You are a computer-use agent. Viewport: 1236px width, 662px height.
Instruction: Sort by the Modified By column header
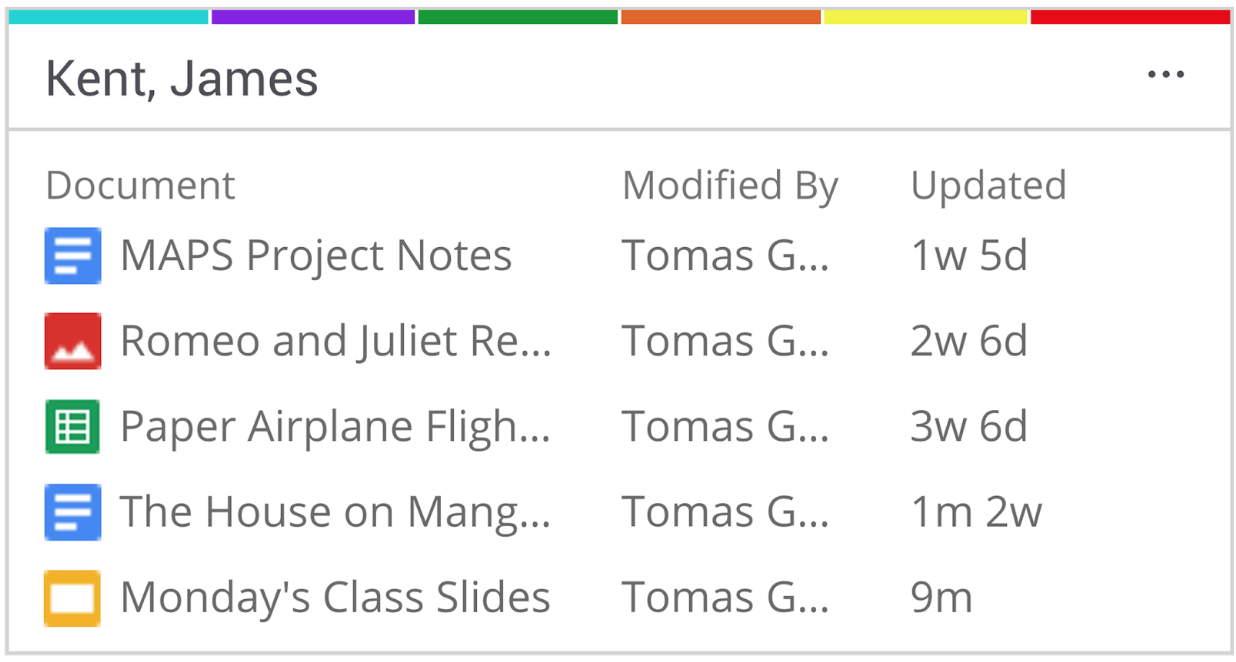[730, 185]
